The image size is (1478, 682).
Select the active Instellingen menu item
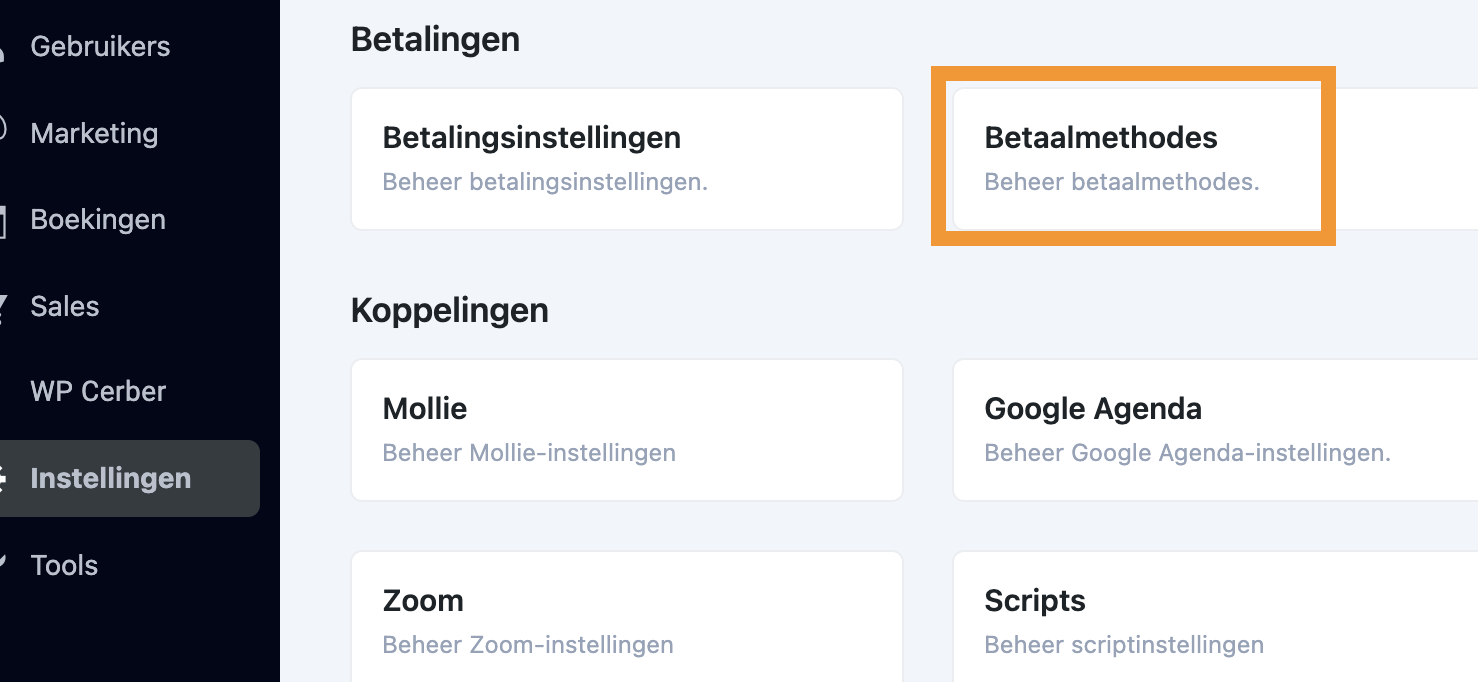pyautogui.click(x=110, y=479)
